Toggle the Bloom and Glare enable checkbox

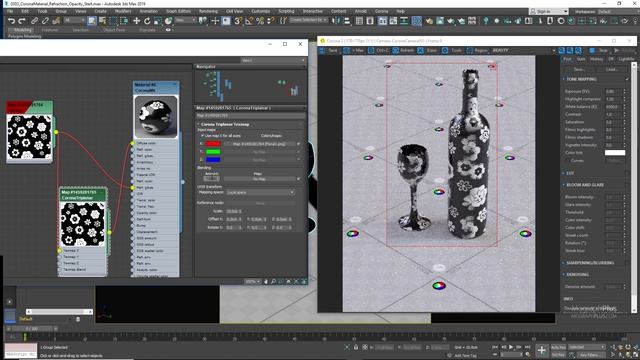[x=627, y=185]
